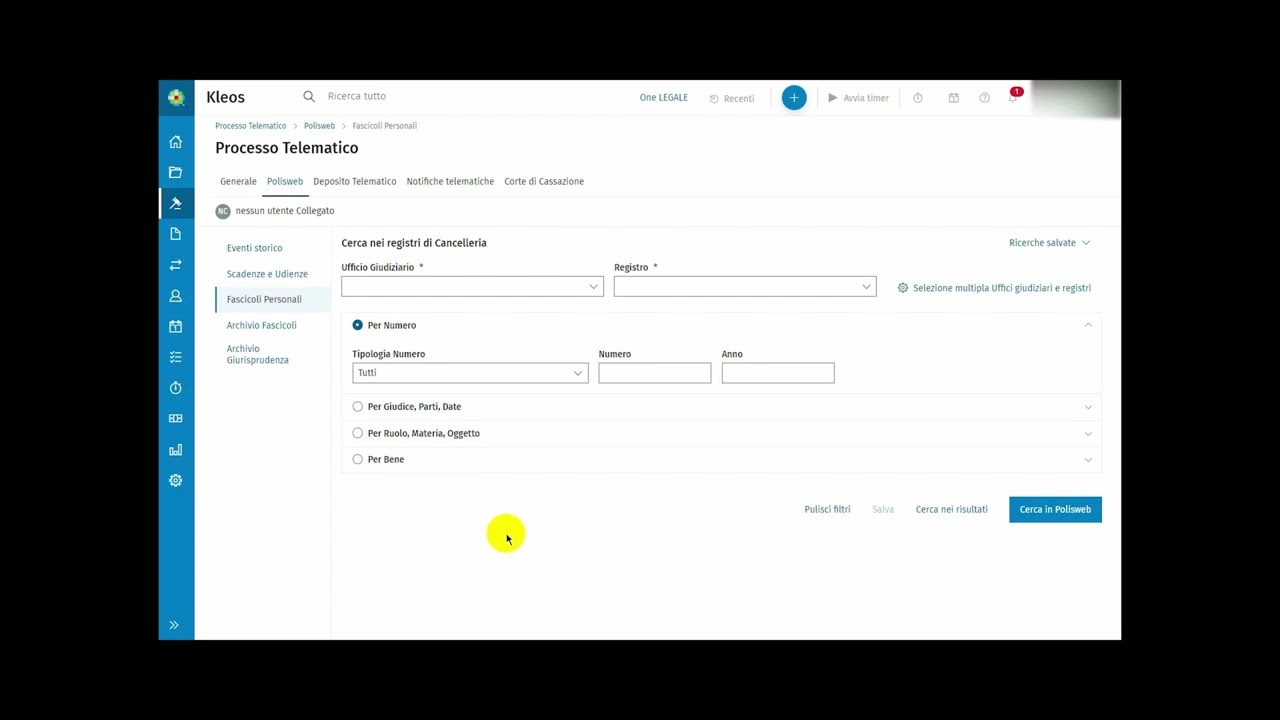Click the Anno input field
Screen dimensions: 1280x720
pos(778,373)
